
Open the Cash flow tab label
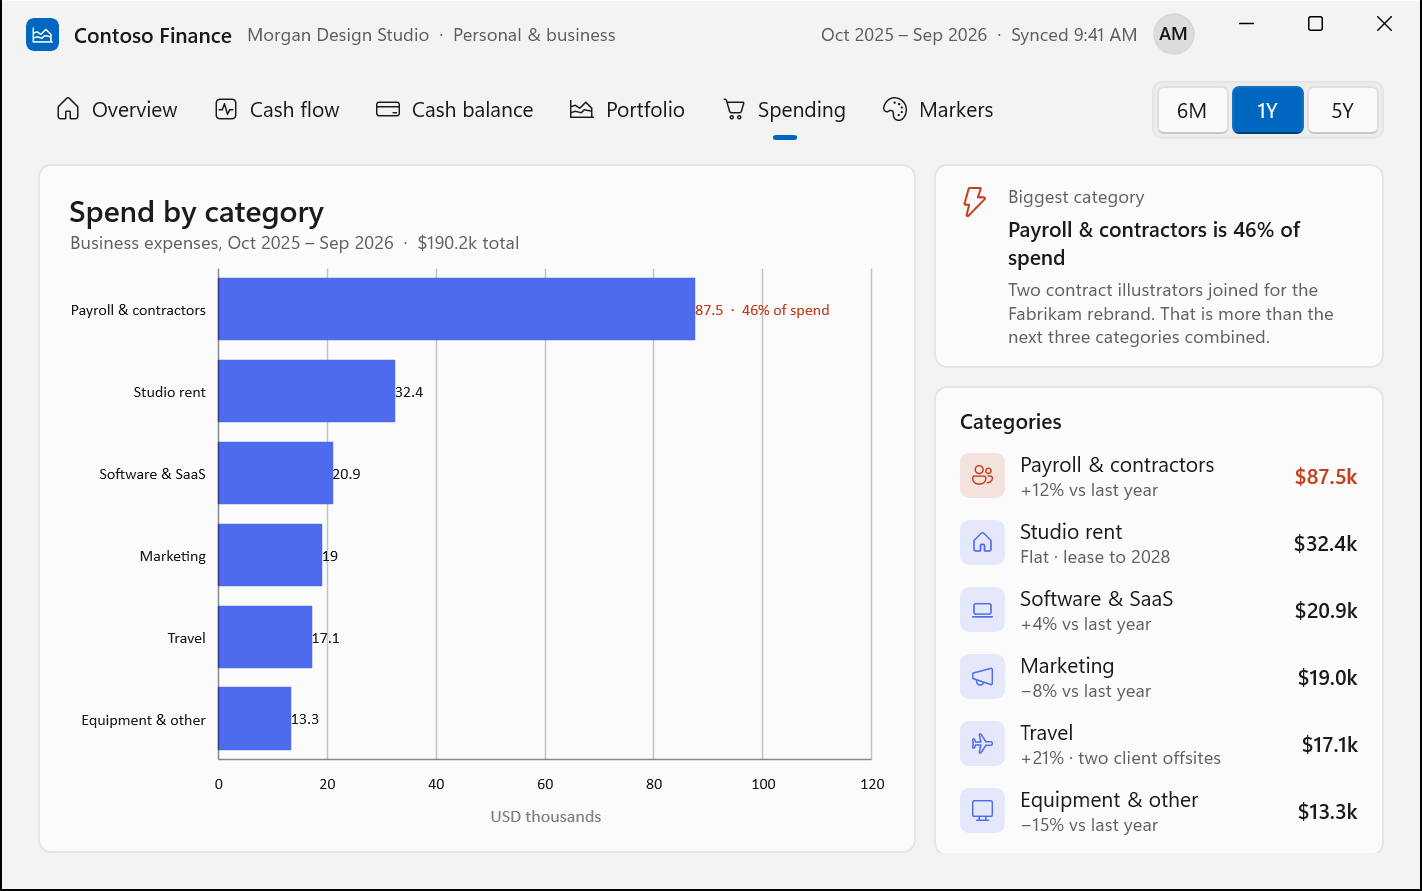pyautogui.click(x=294, y=110)
